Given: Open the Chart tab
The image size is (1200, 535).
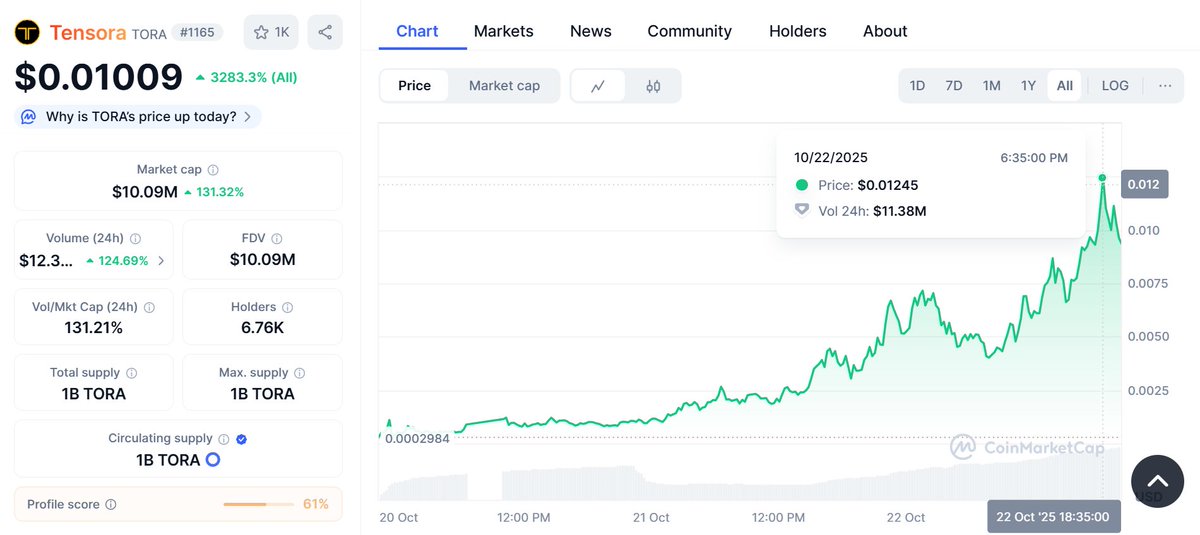Looking at the screenshot, I should point(417,31).
